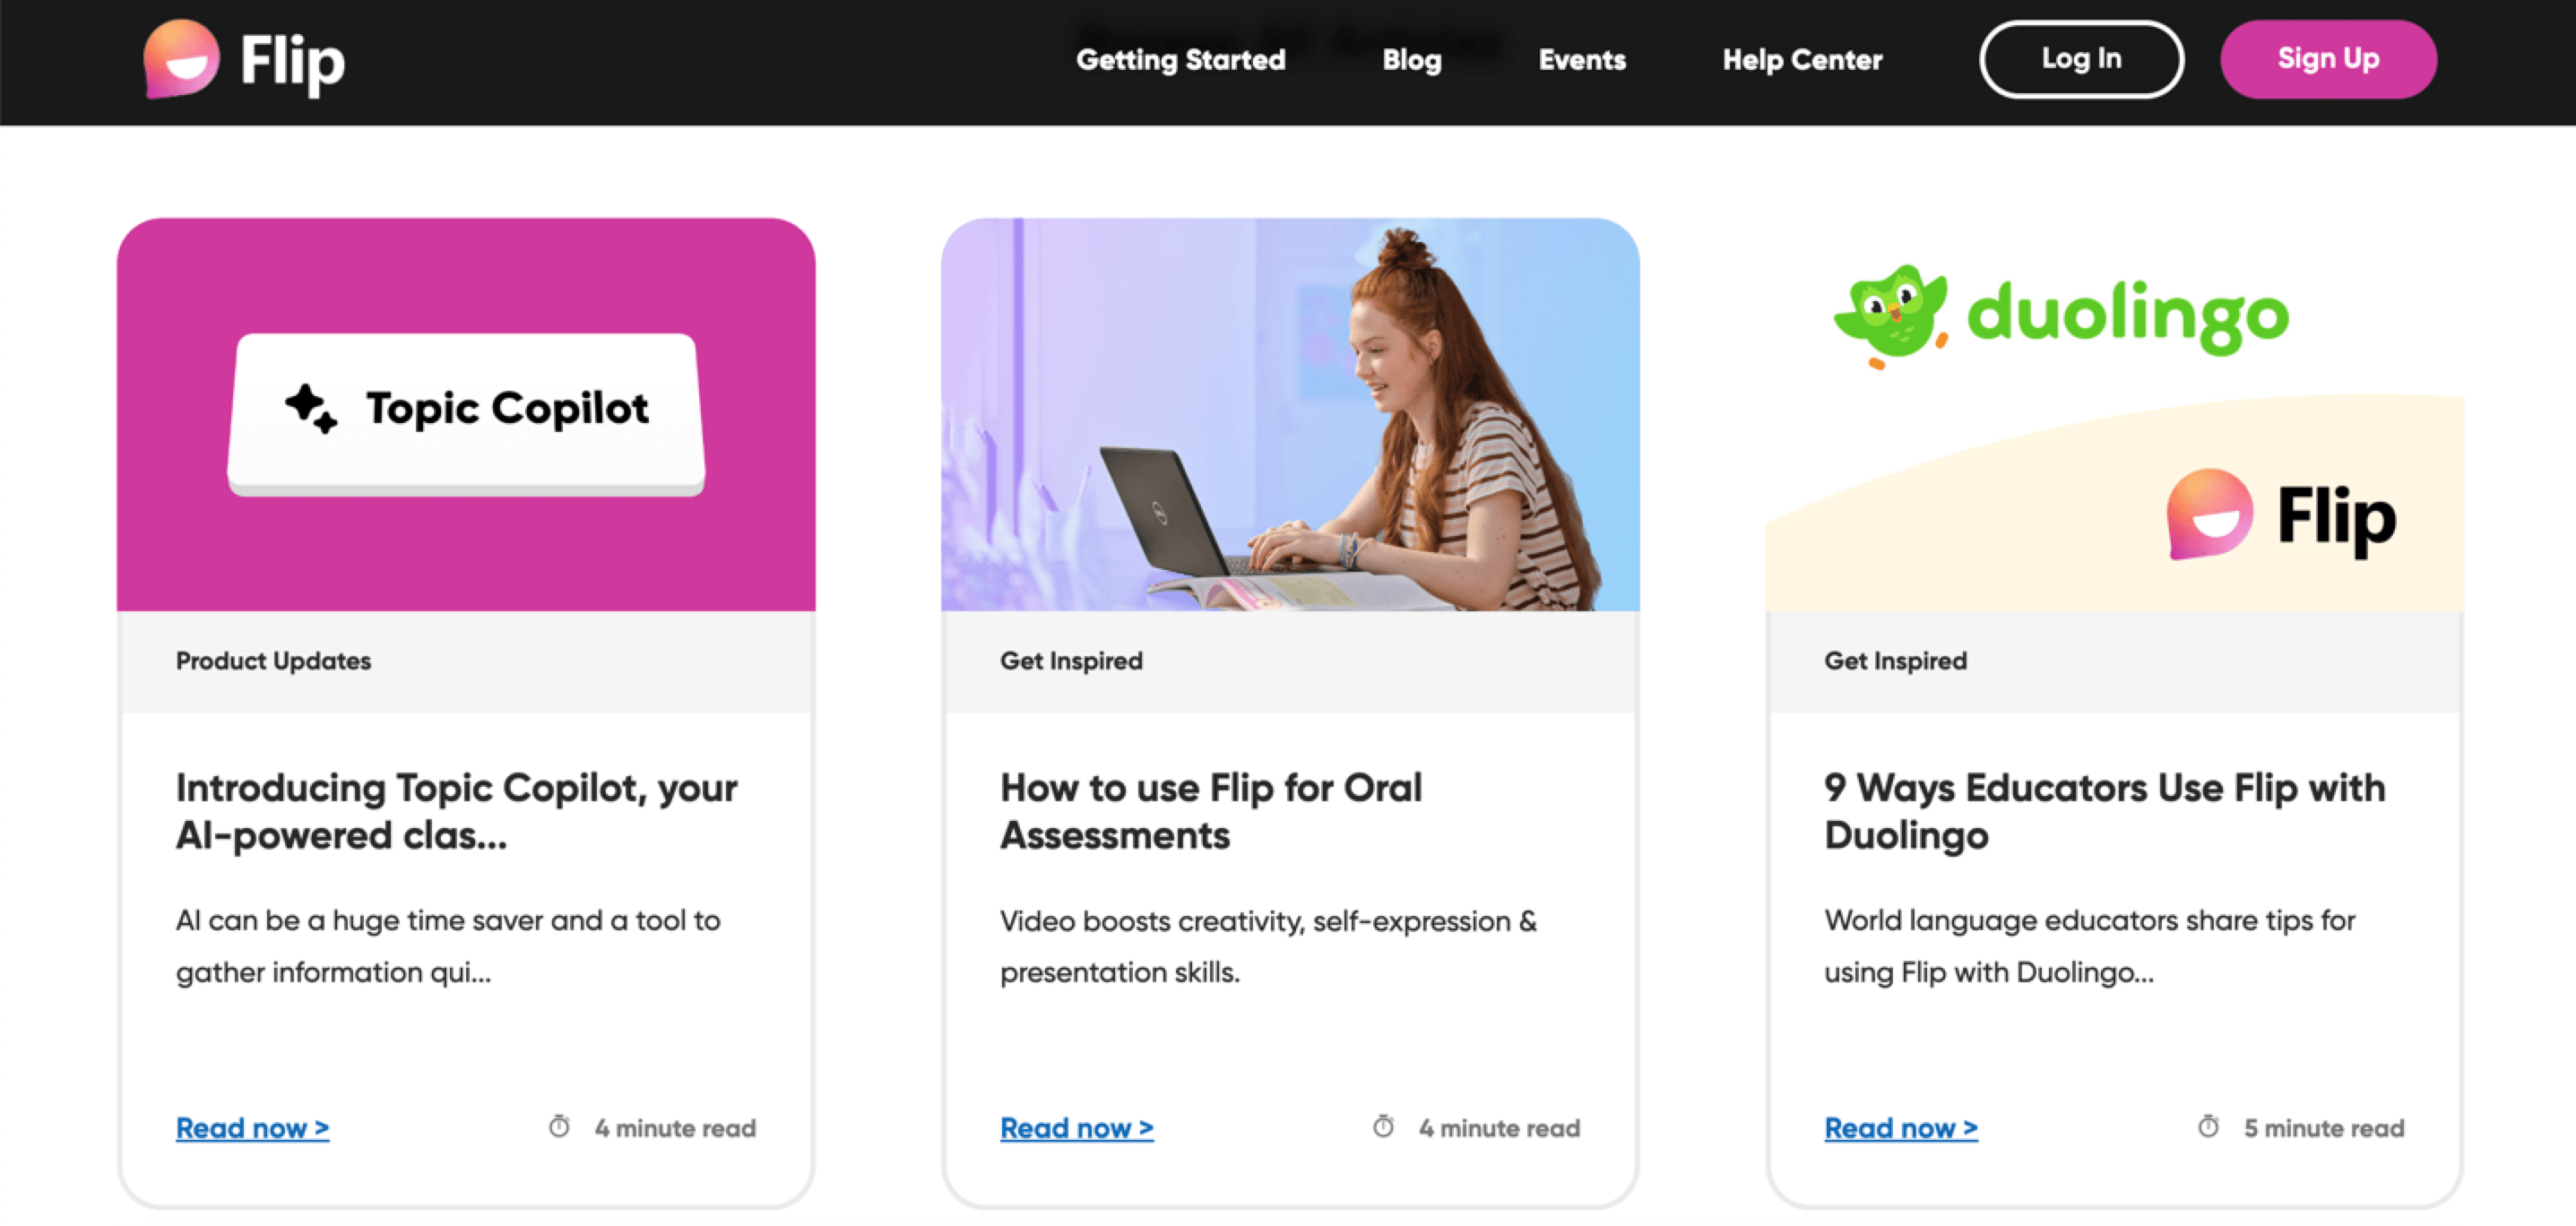2576x1226 pixels.
Task: Read now link on Oral Assessments article
Action: click(x=1075, y=1127)
